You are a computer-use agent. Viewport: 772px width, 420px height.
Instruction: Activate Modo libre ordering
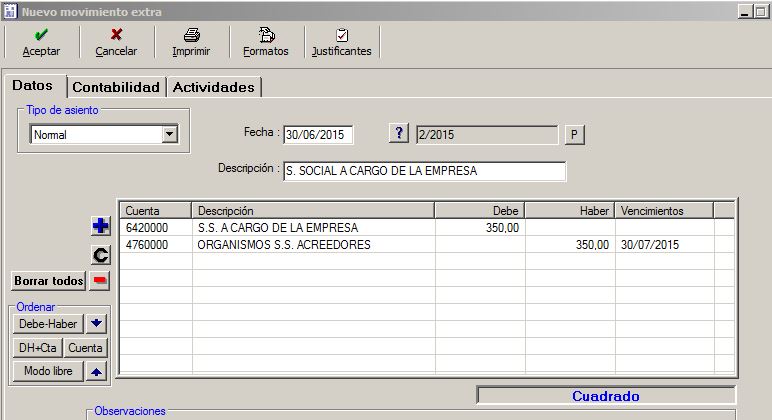[48, 371]
